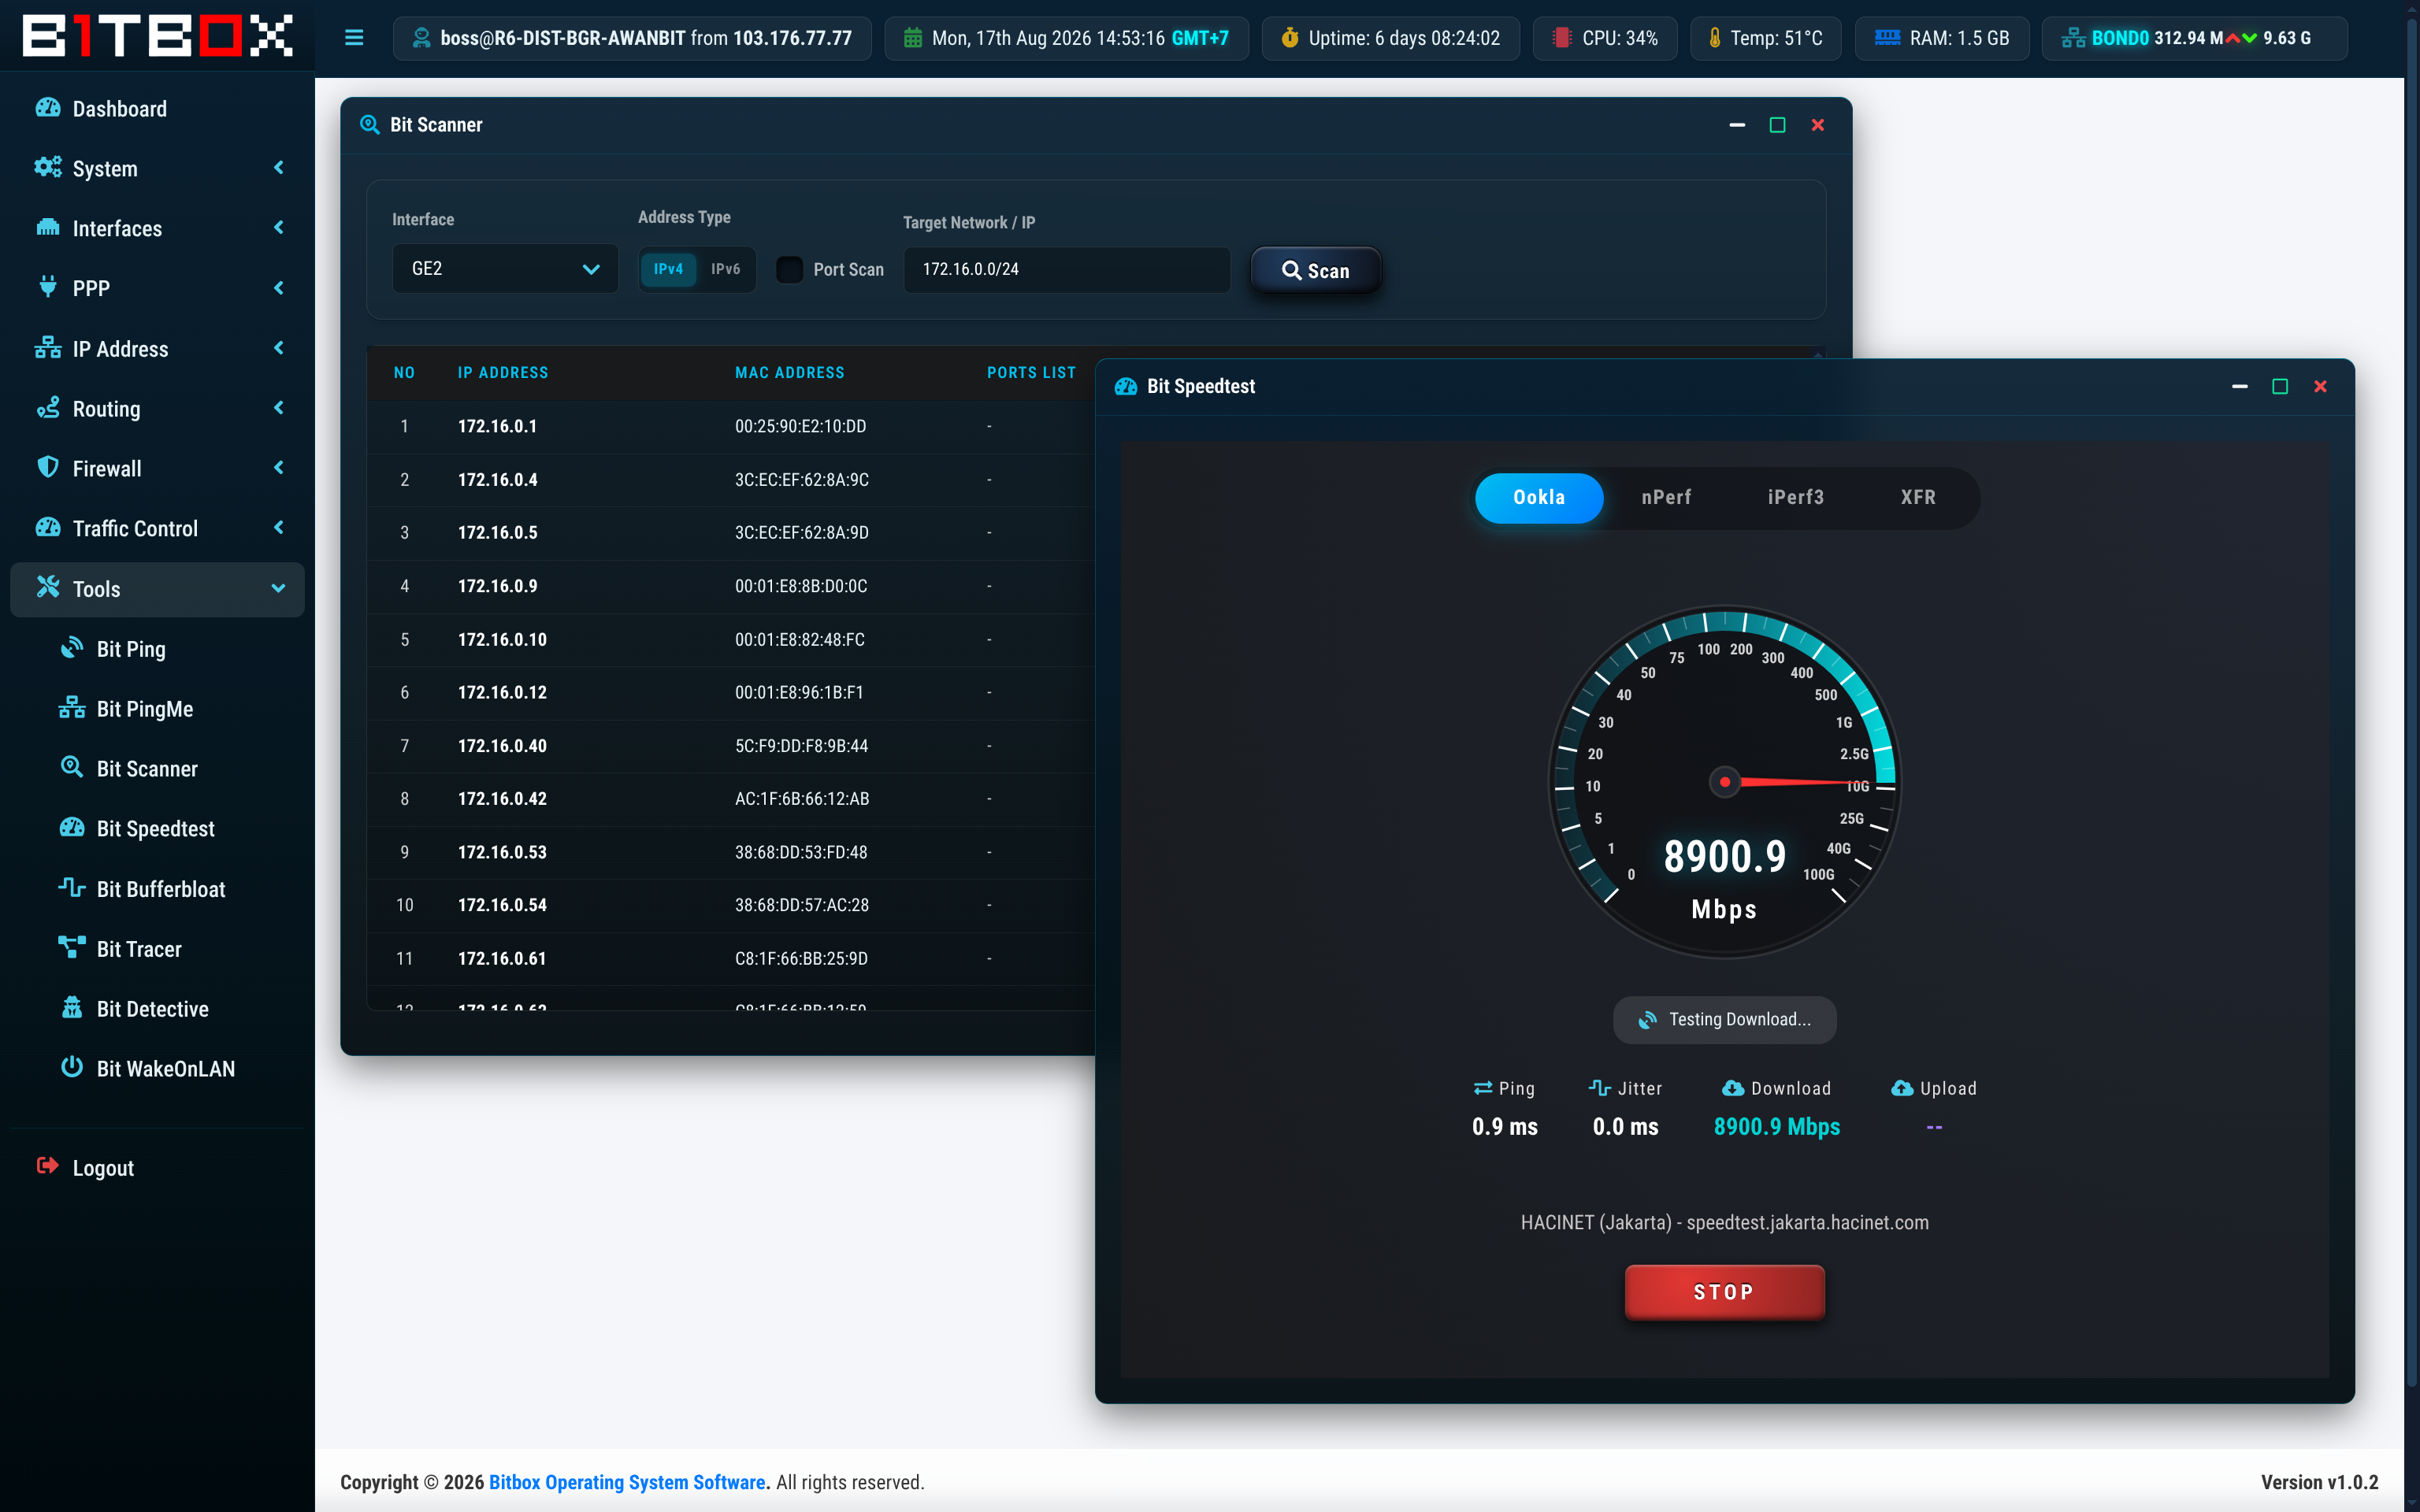Collapse the Tools menu
This screenshot has height=1512, width=2420.
click(x=157, y=589)
